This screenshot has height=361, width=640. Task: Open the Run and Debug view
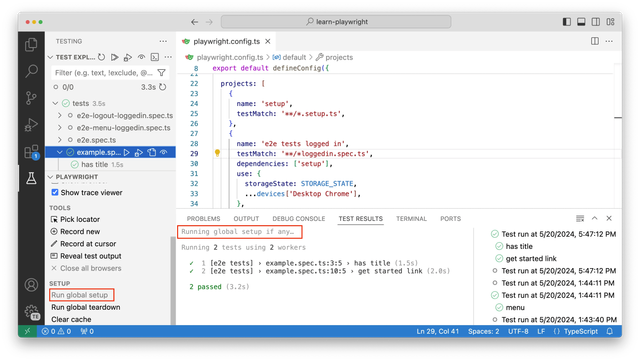click(31, 125)
